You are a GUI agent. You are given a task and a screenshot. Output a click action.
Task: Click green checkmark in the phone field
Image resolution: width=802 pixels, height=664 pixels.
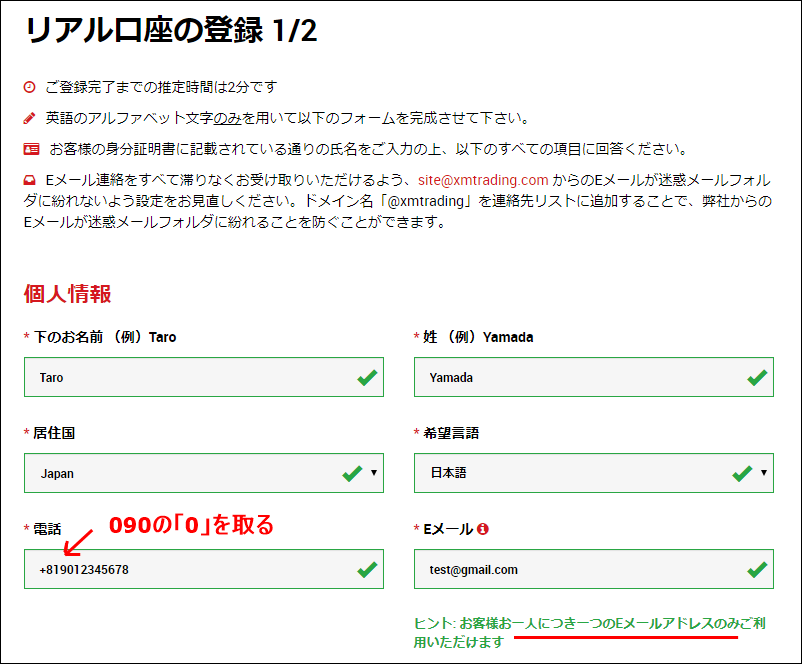point(367,569)
